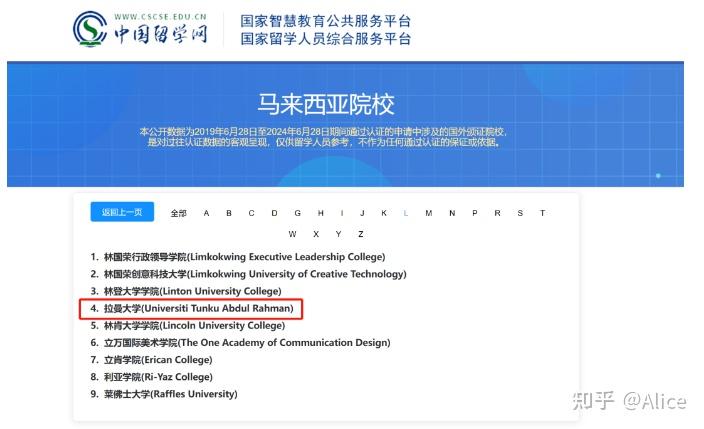
Task: Filter schools by letter T
Action: coord(542,213)
